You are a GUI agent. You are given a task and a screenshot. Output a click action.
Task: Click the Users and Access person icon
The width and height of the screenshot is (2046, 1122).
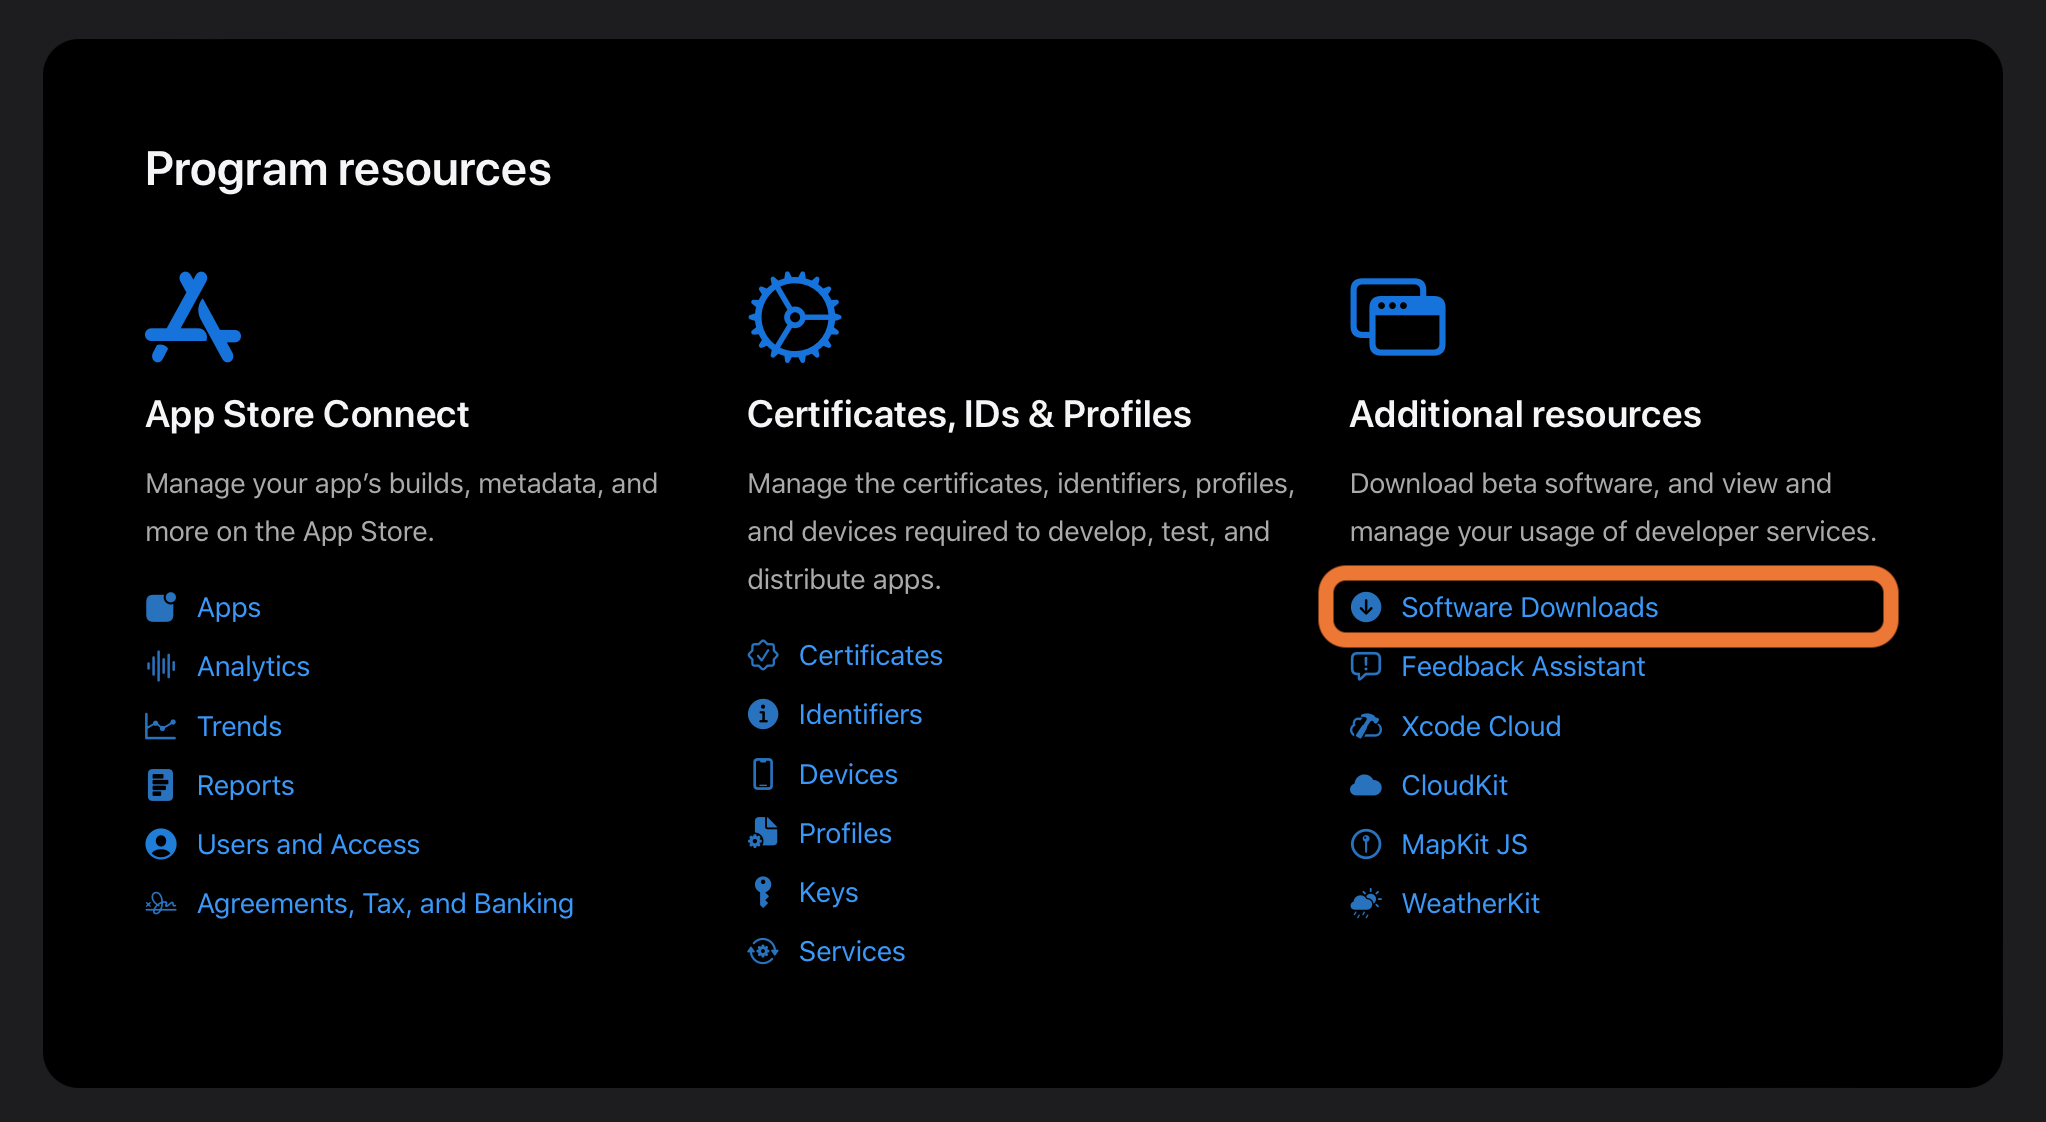click(161, 845)
